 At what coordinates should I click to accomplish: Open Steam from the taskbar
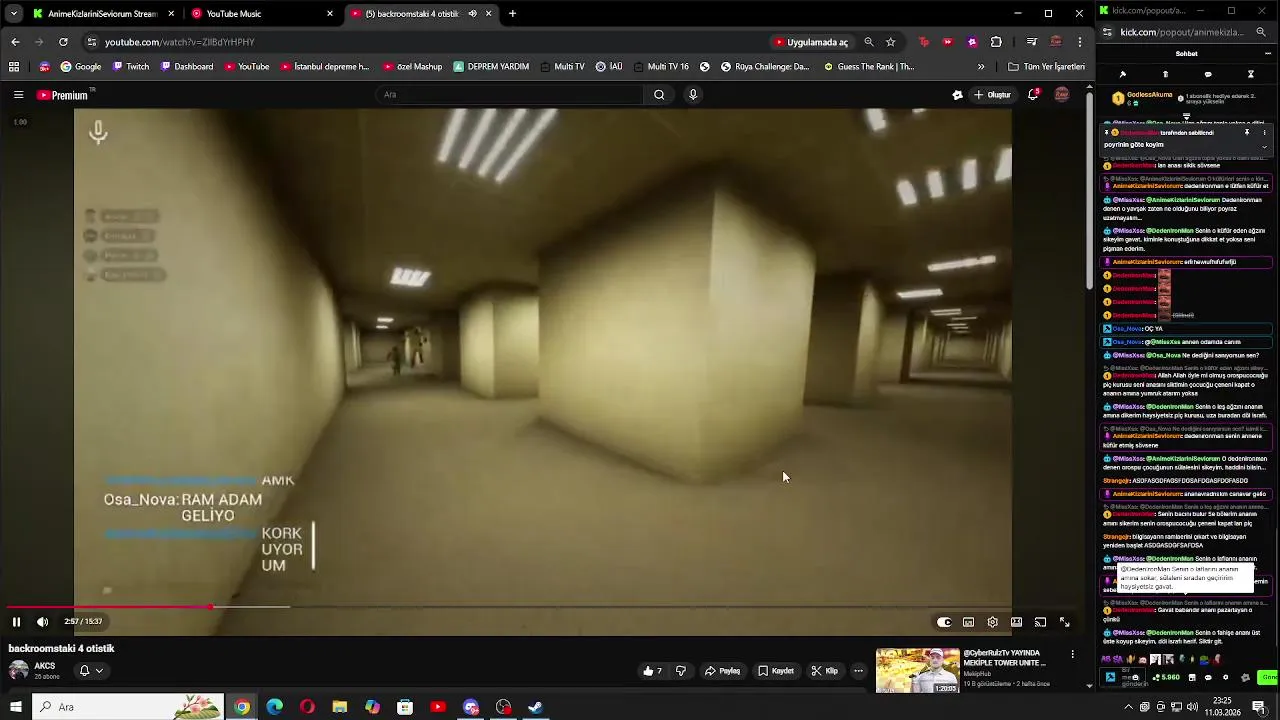(x=536, y=707)
